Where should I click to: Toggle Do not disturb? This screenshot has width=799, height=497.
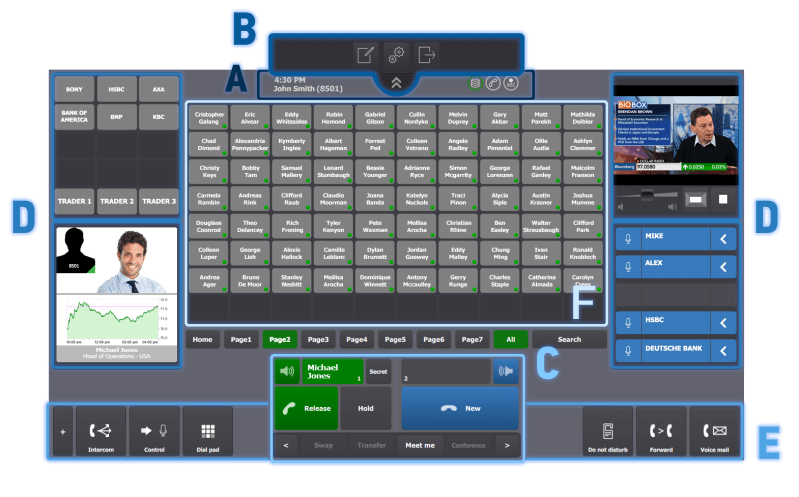608,432
